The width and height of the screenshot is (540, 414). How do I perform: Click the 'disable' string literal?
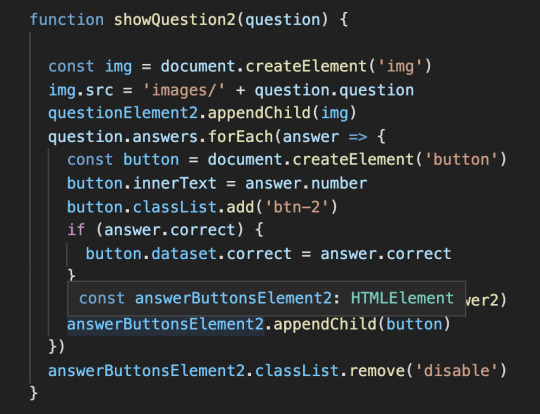(457, 371)
